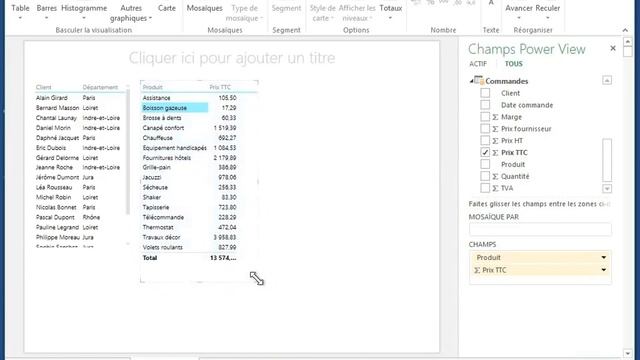640x360 pixels.
Task: Uncheck the Prix TTC field checkbox
Action: pos(485,152)
